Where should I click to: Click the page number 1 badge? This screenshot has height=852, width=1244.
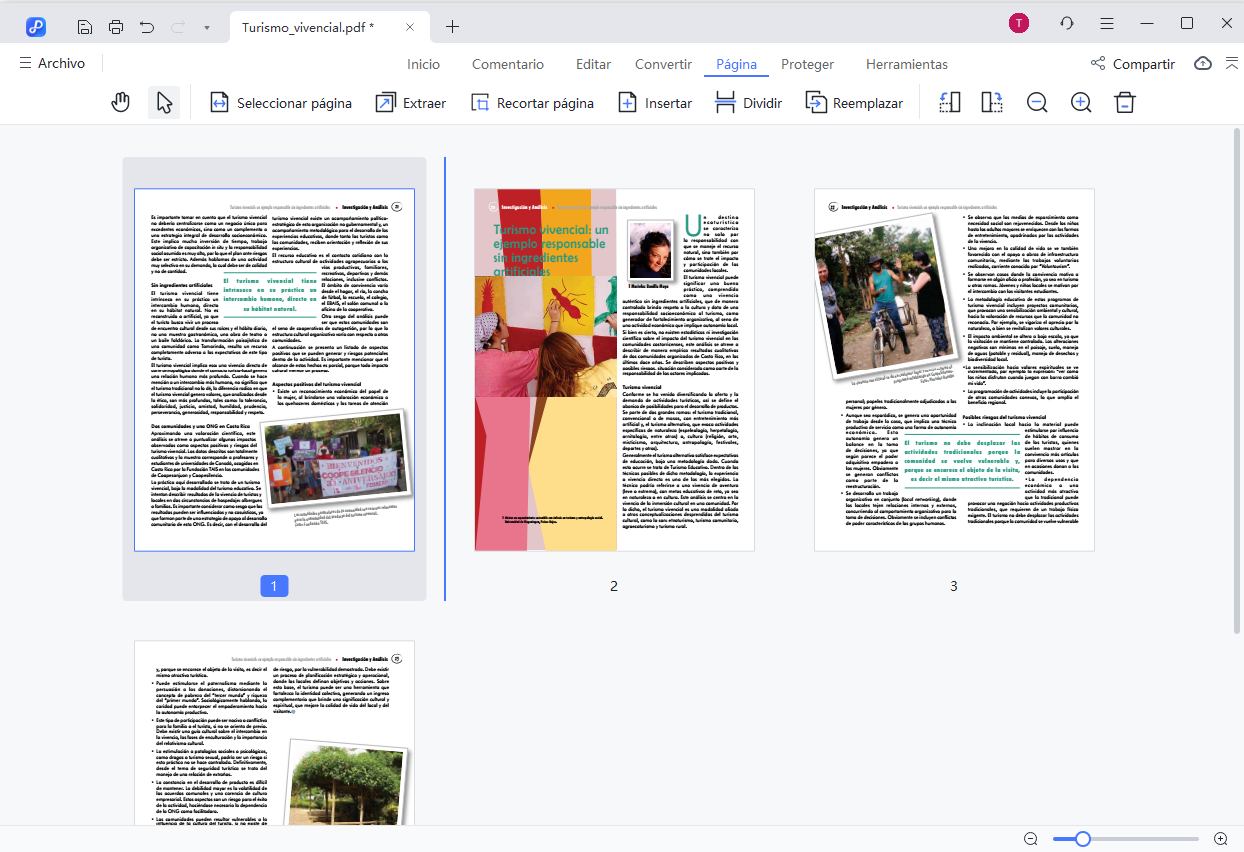274,586
